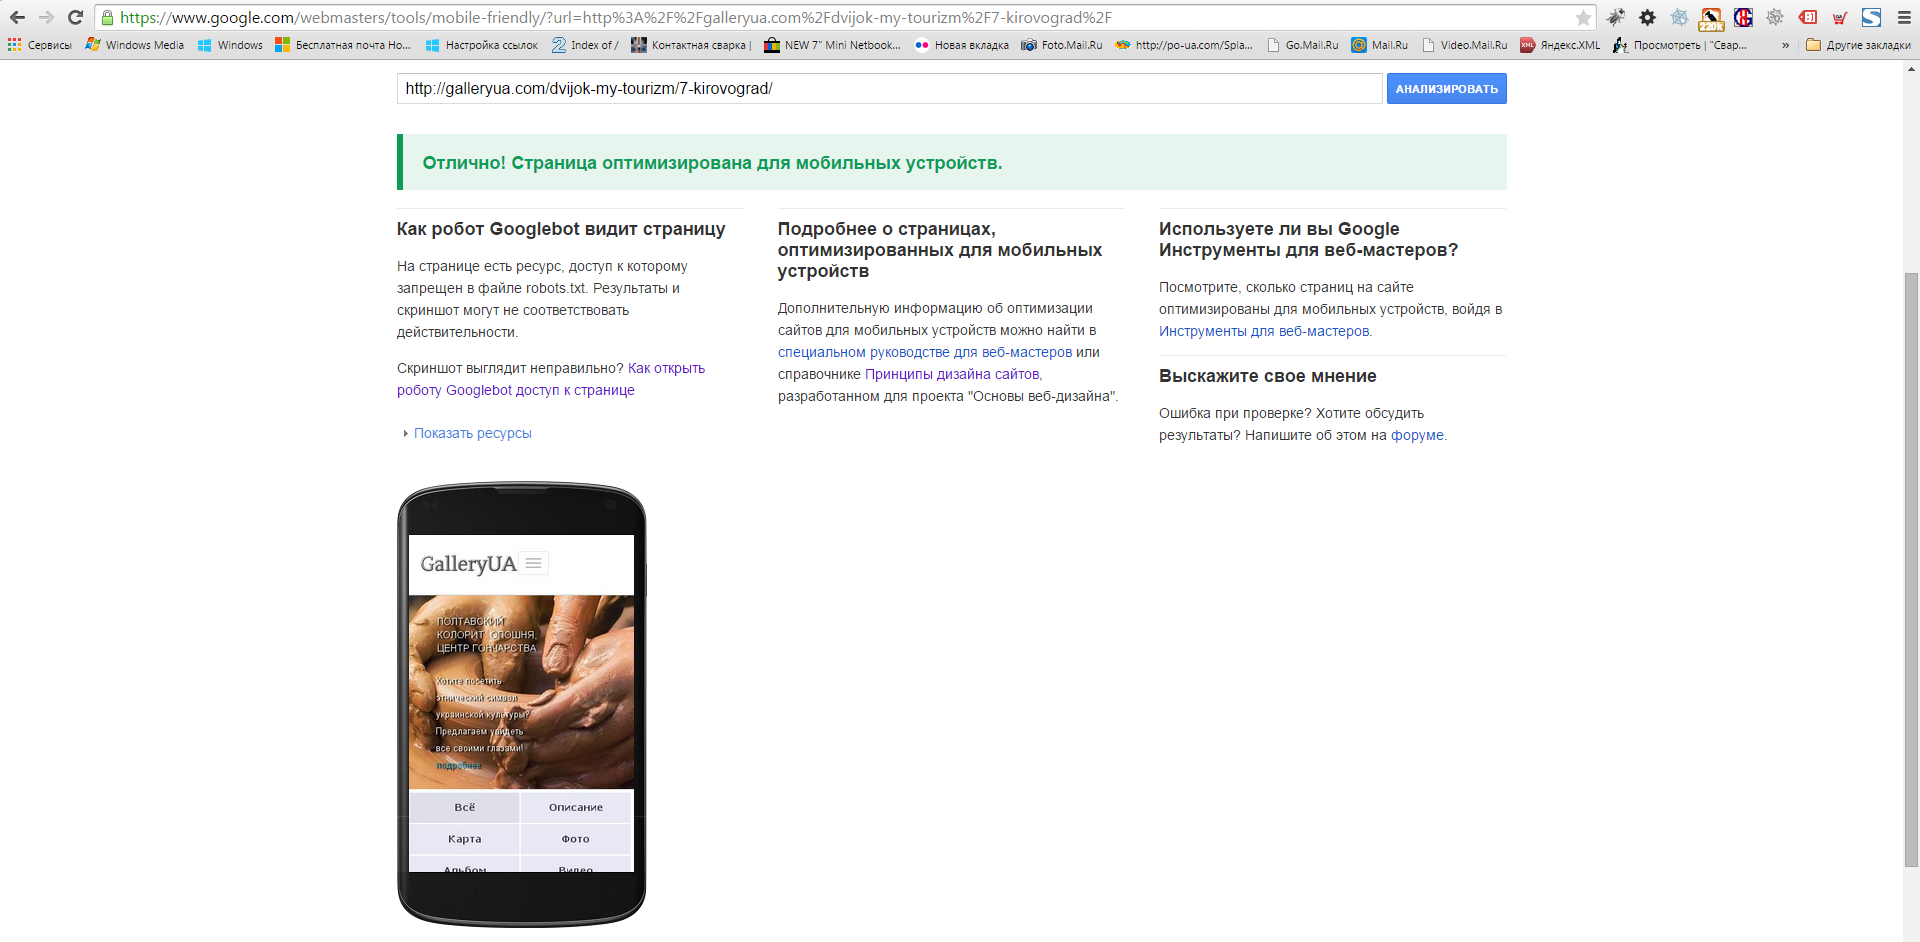Open the Mail.Ru bookmark with @ icon
This screenshot has height=942, width=1920.
coord(1379,45)
